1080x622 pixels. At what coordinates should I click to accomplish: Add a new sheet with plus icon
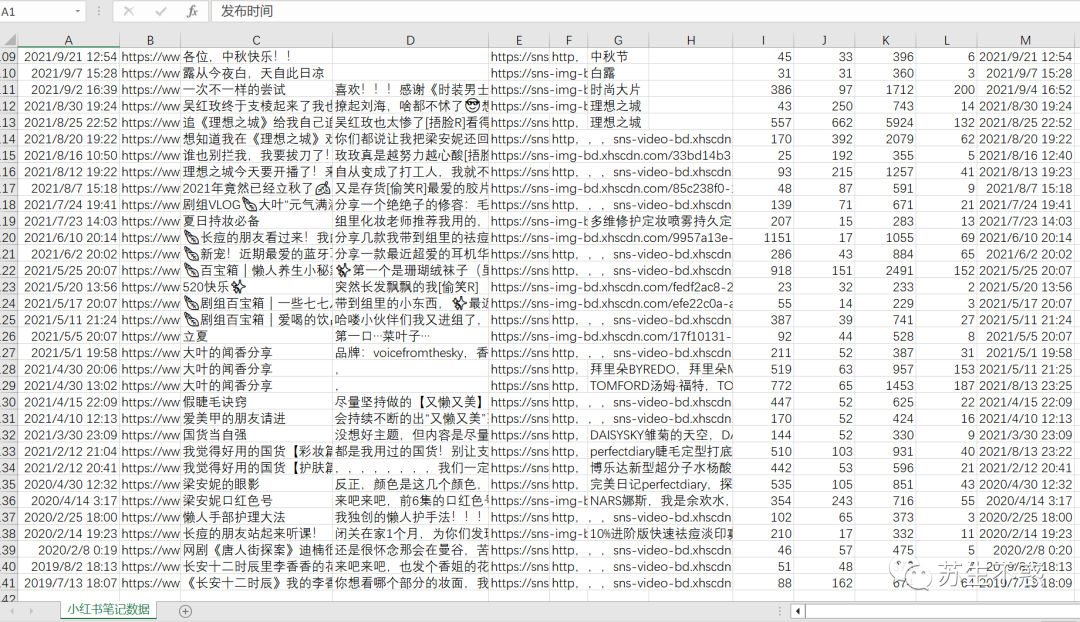click(x=185, y=611)
